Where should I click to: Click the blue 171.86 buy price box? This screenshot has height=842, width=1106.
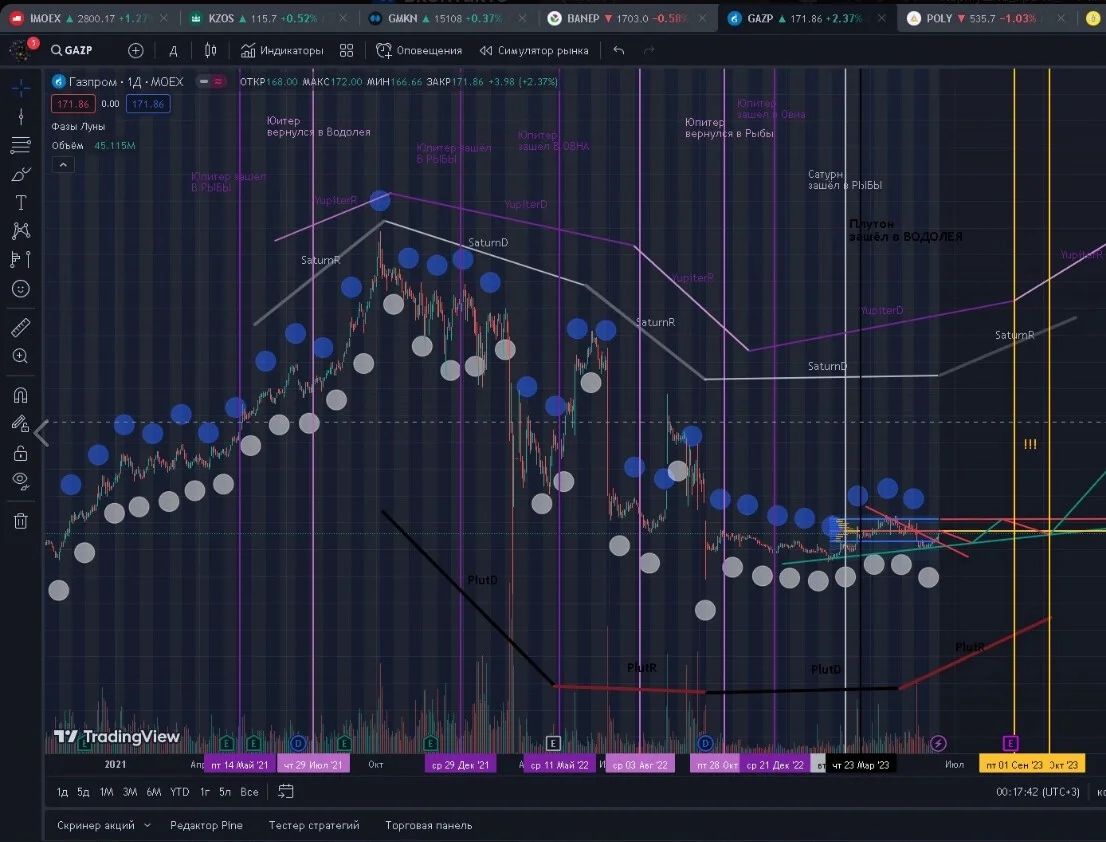148,104
